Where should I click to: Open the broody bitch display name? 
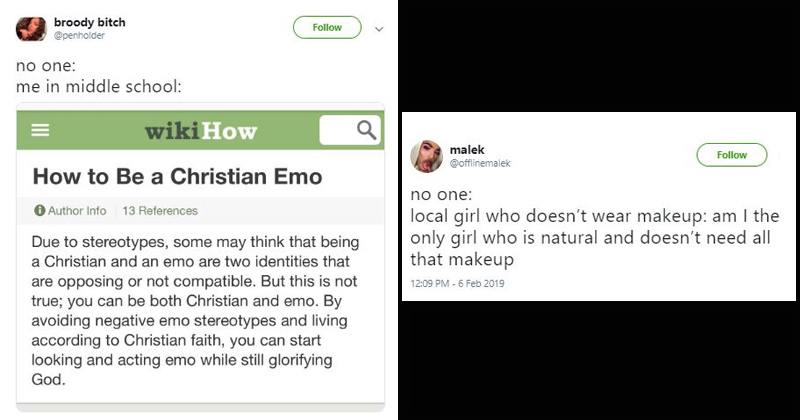click(90, 22)
